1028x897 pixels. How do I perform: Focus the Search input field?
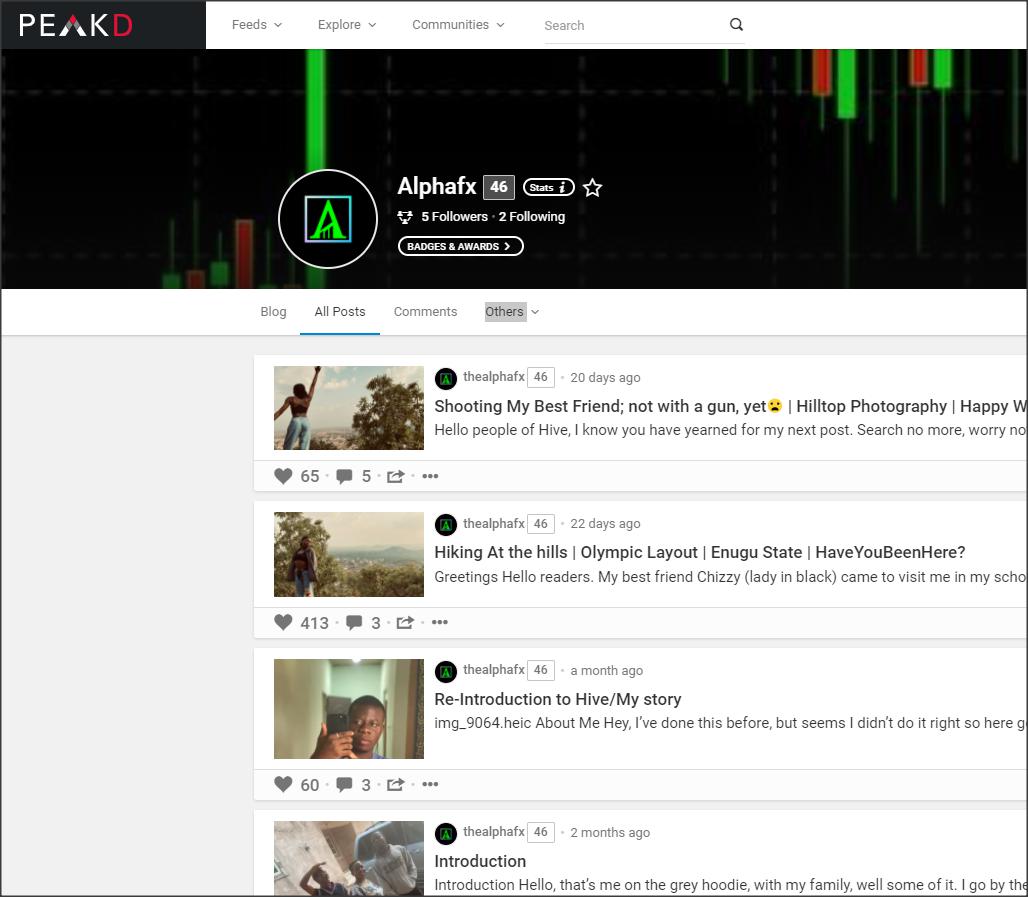pos(635,26)
